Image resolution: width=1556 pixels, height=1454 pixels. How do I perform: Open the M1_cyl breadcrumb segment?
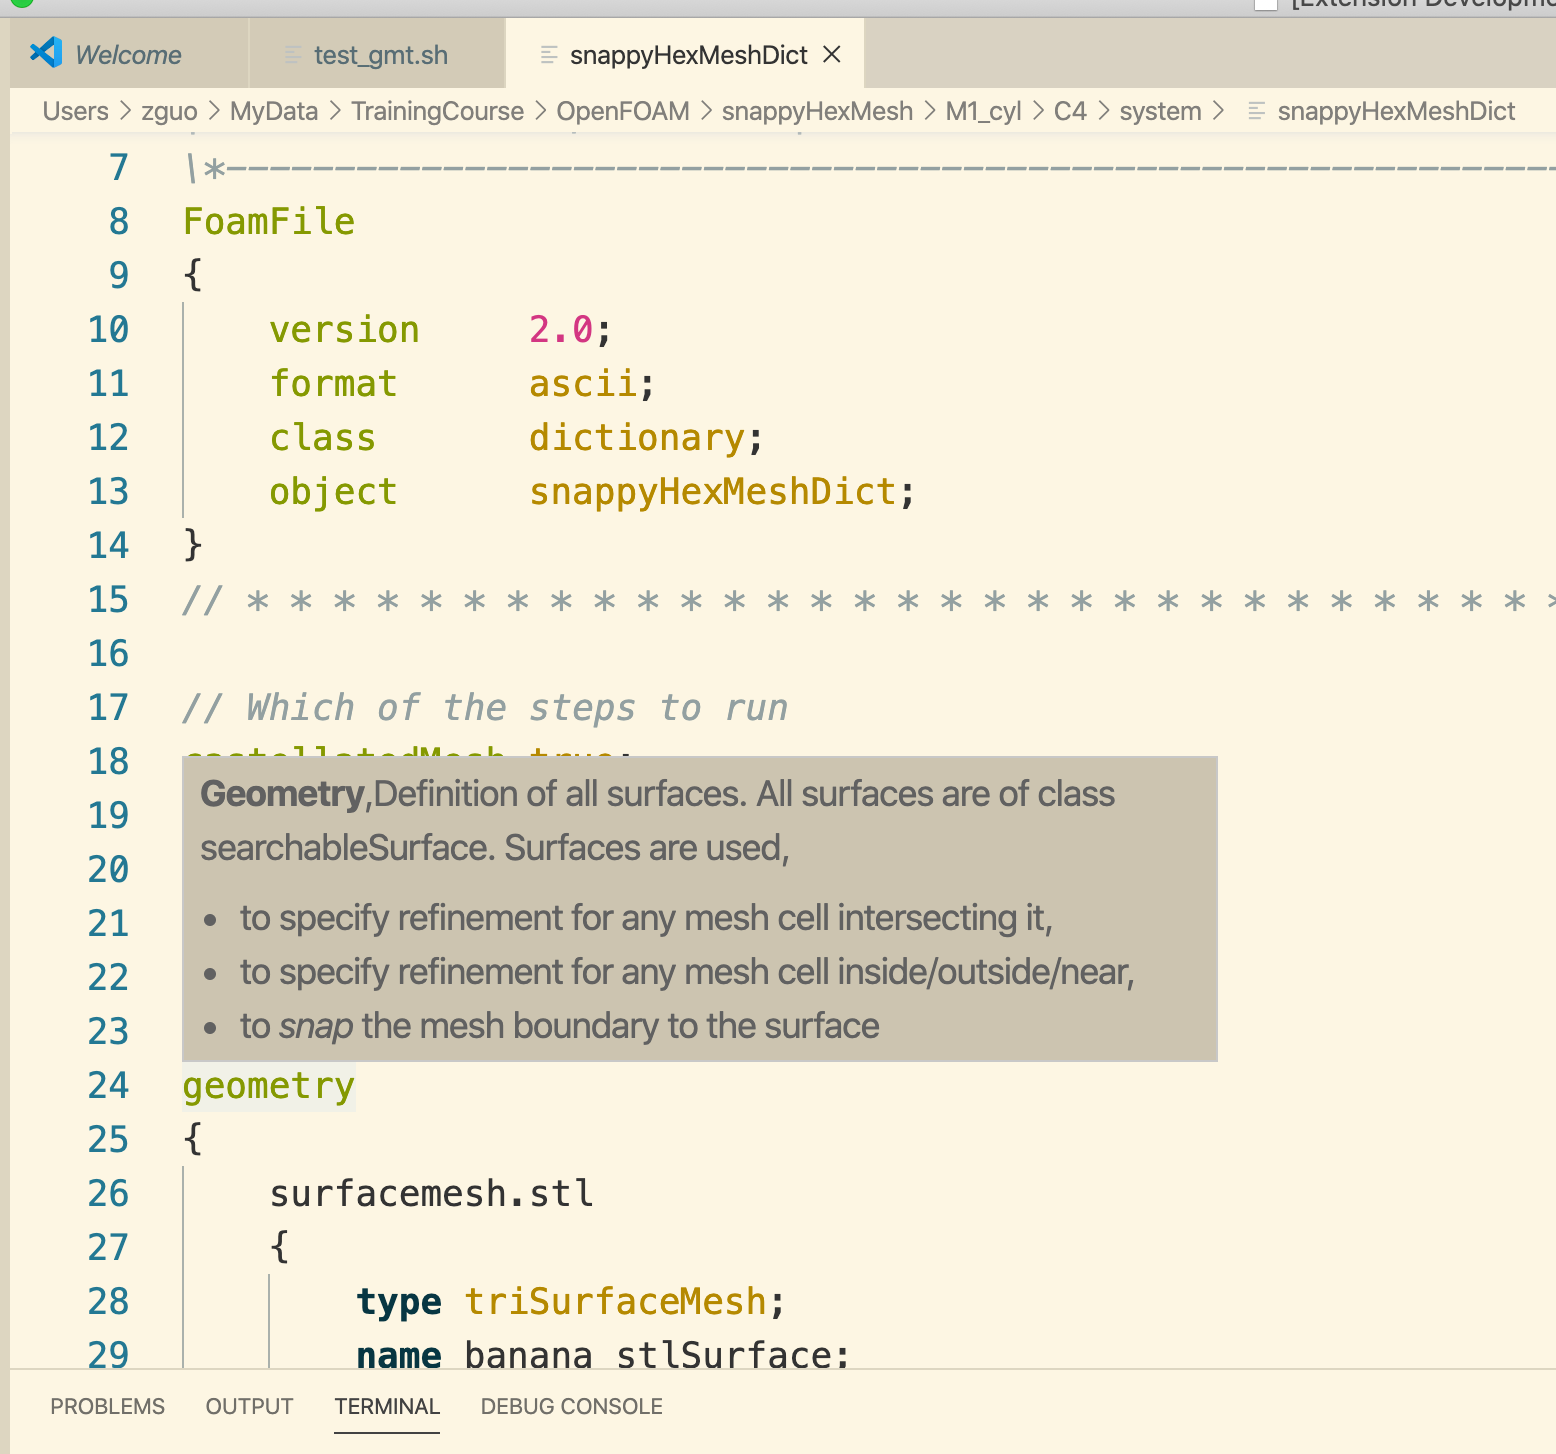[x=983, y=111]
